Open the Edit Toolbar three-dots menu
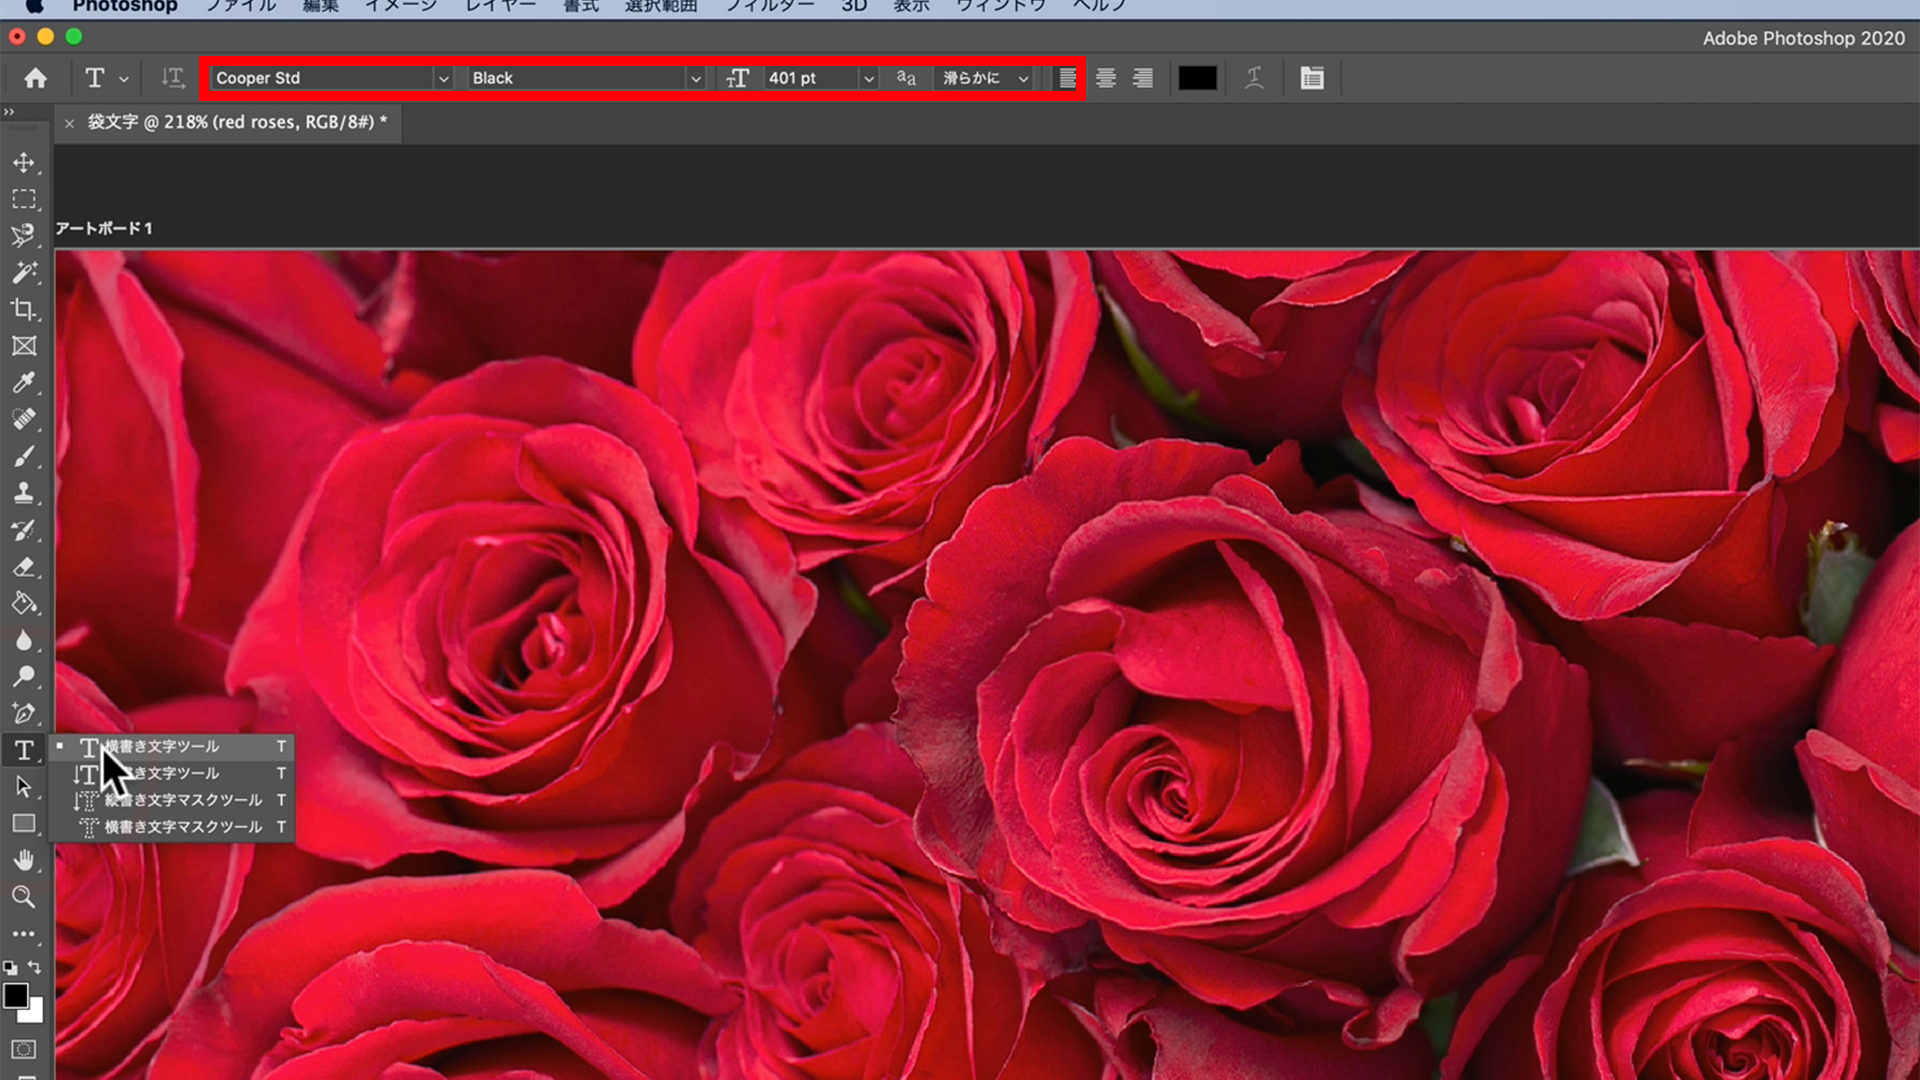Screen dimensions: 1920x1080 pos(24,934)
